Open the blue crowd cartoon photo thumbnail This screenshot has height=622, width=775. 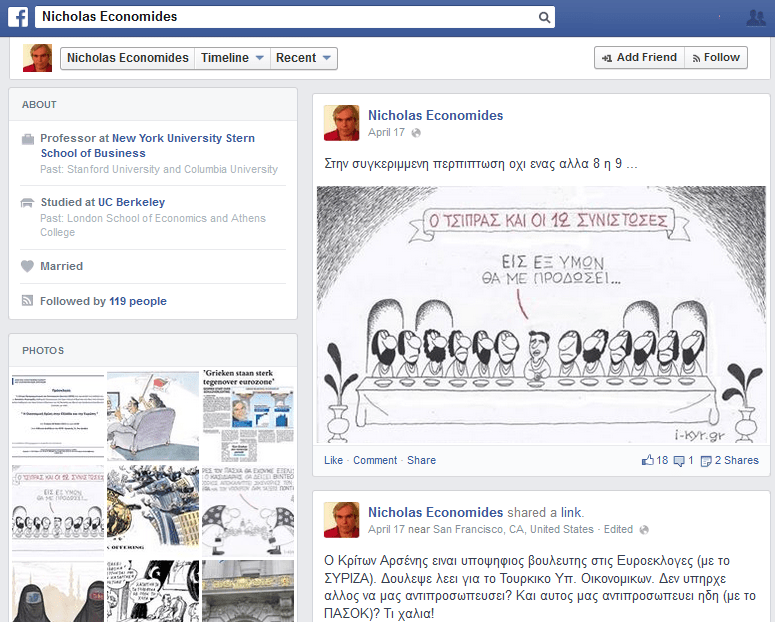[153, 509]
